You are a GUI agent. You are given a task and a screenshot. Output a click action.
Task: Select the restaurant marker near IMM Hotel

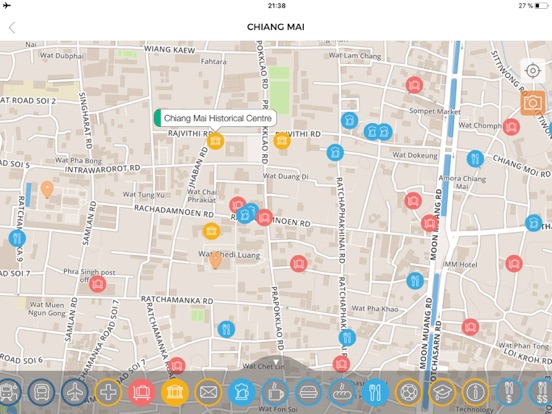[x=415, y=281]
